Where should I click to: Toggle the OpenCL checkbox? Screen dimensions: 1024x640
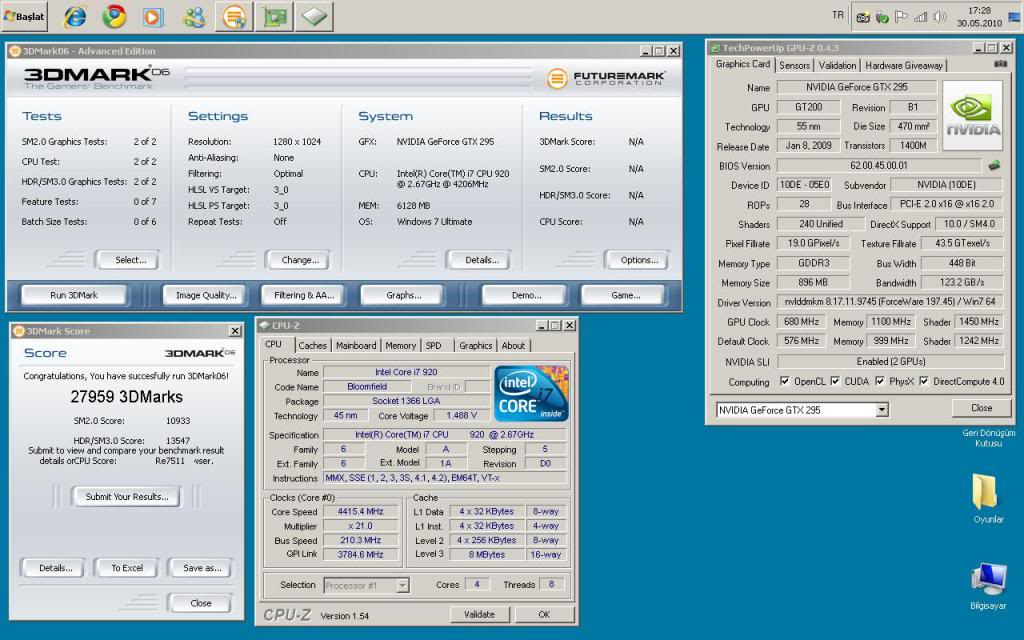tap(784, 381)
